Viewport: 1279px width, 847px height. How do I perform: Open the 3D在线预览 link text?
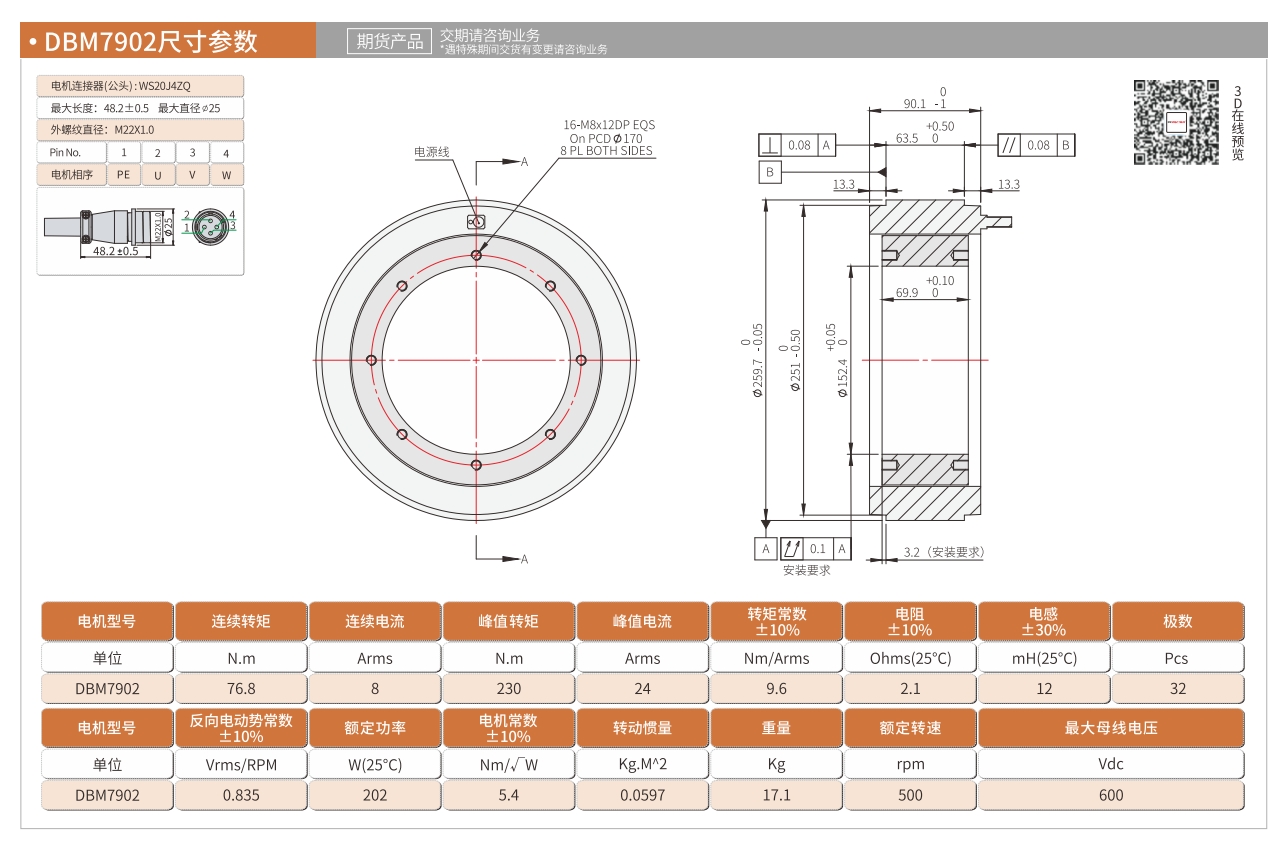pyautogui.click(x=1238, y=122)
